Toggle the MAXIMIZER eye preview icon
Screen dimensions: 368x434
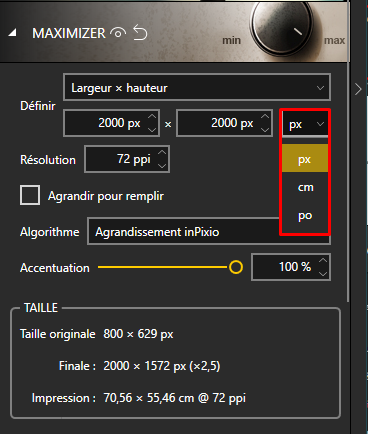(x=118, y=33)
